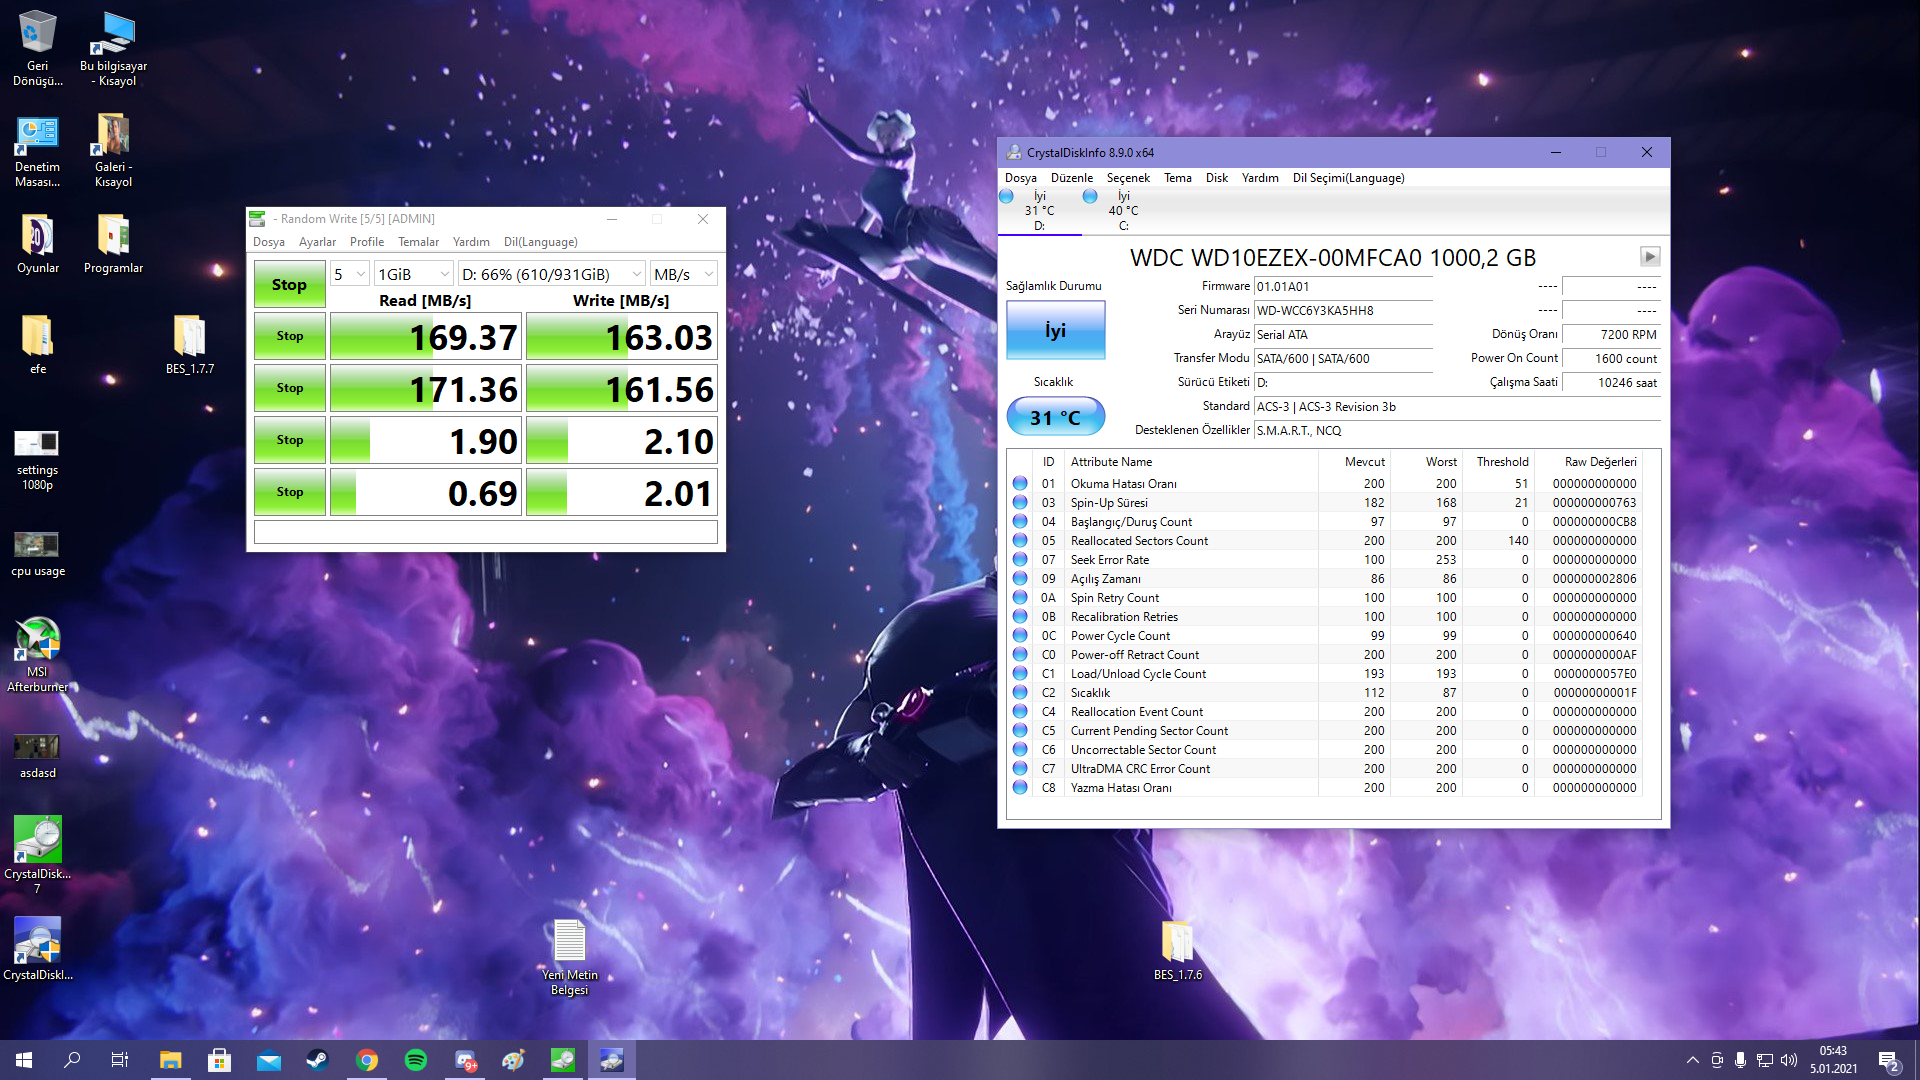Click Stop button beside 169.37 row
Image resolution: width=1920 pixels, height=1080 pixels.
coord(289,336)
